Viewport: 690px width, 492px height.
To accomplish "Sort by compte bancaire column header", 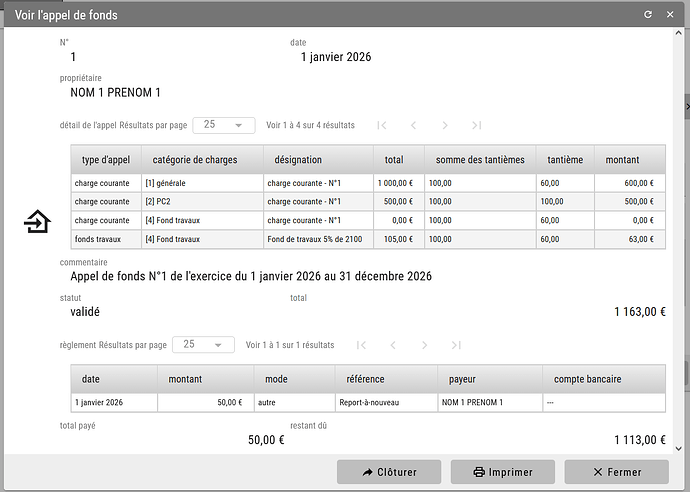I will coord(604,379).
